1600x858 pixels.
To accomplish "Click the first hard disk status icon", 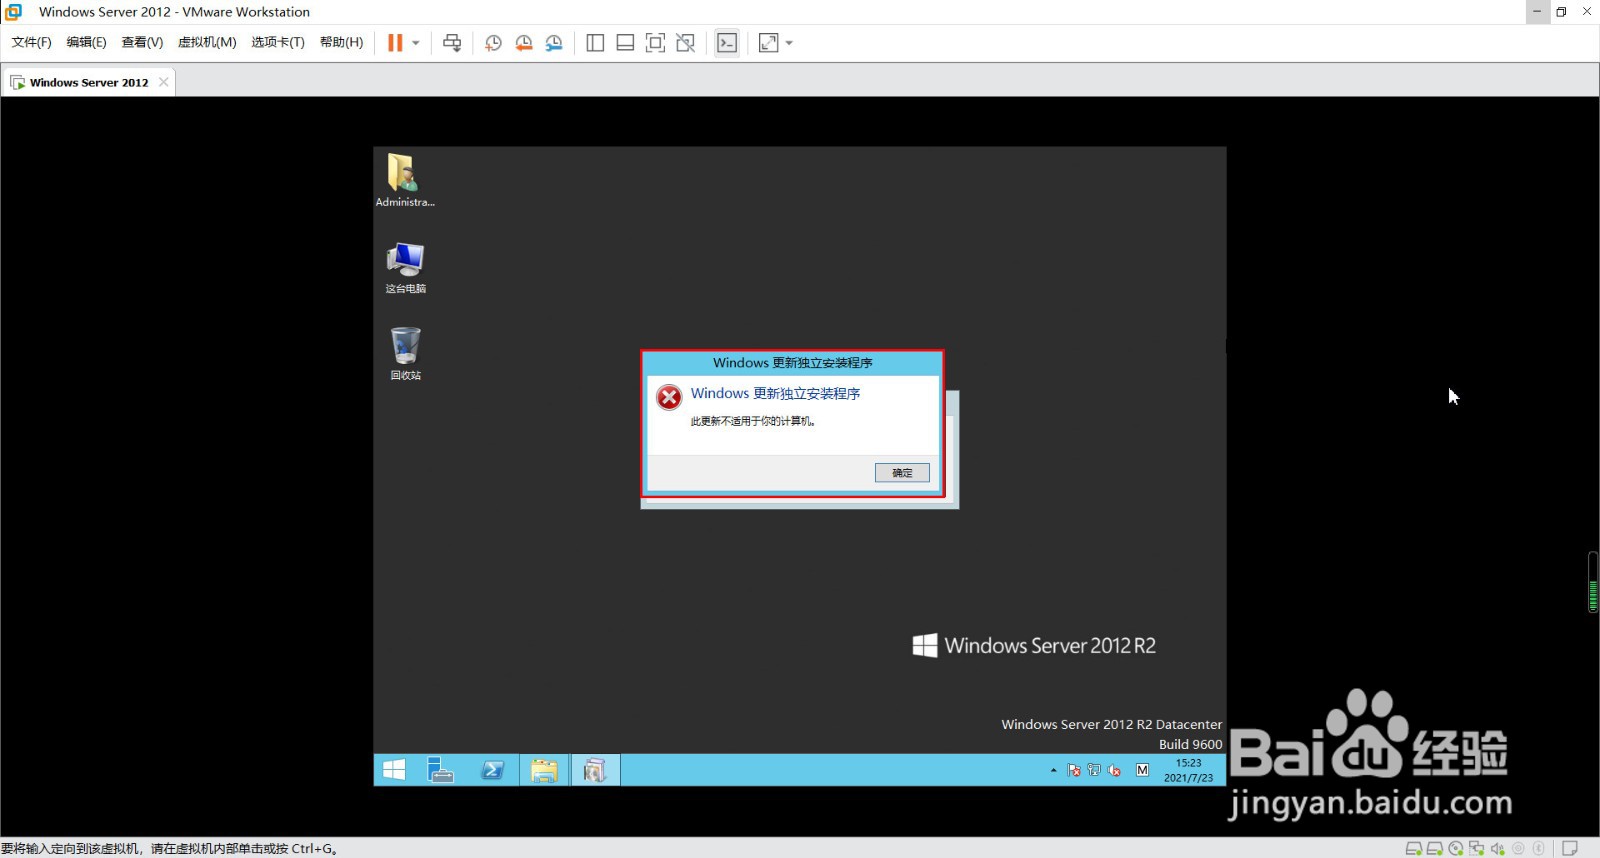I will click(x=1414, y=849).
